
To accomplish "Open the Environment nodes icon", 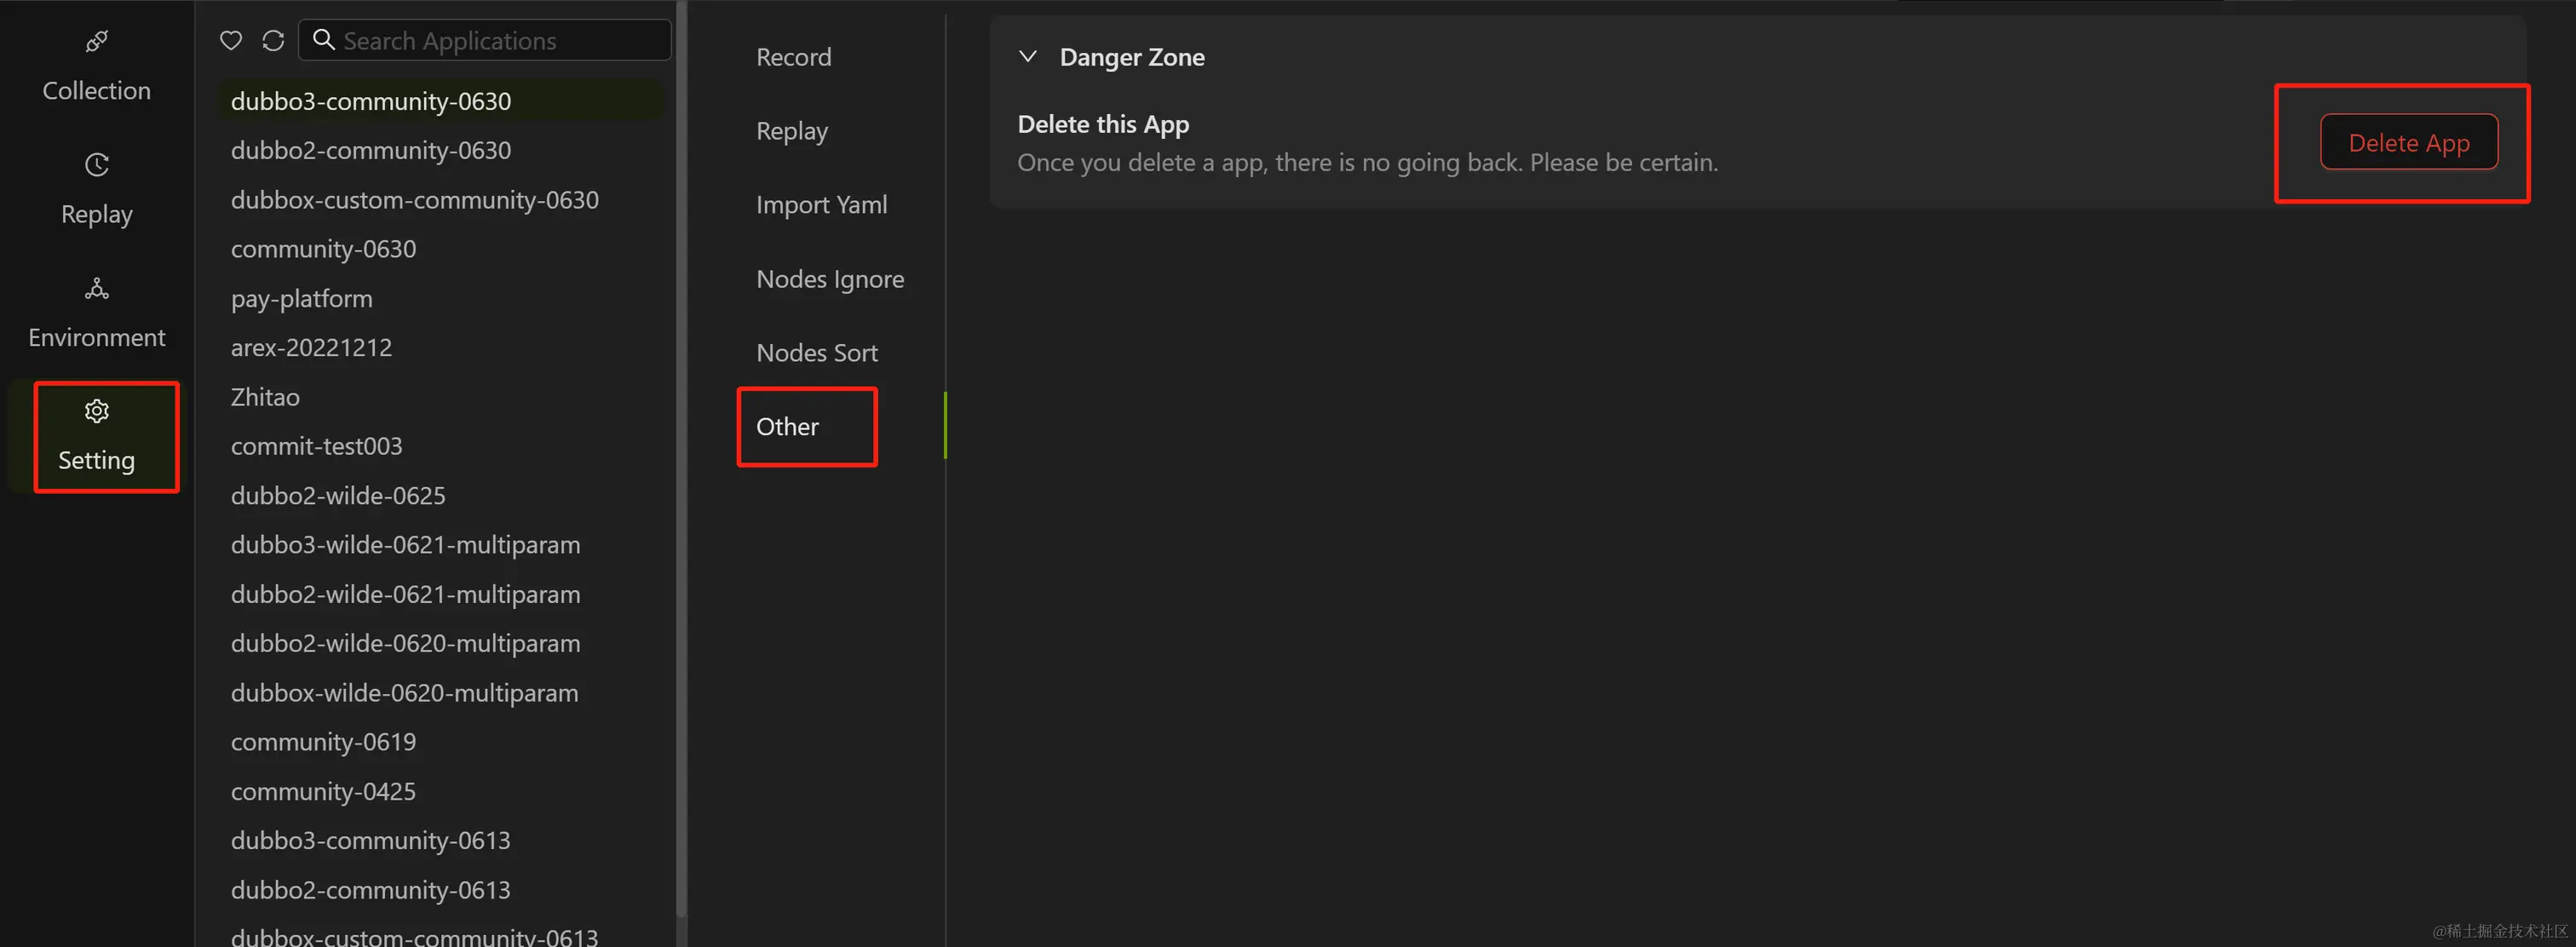I will click(96, 289).
